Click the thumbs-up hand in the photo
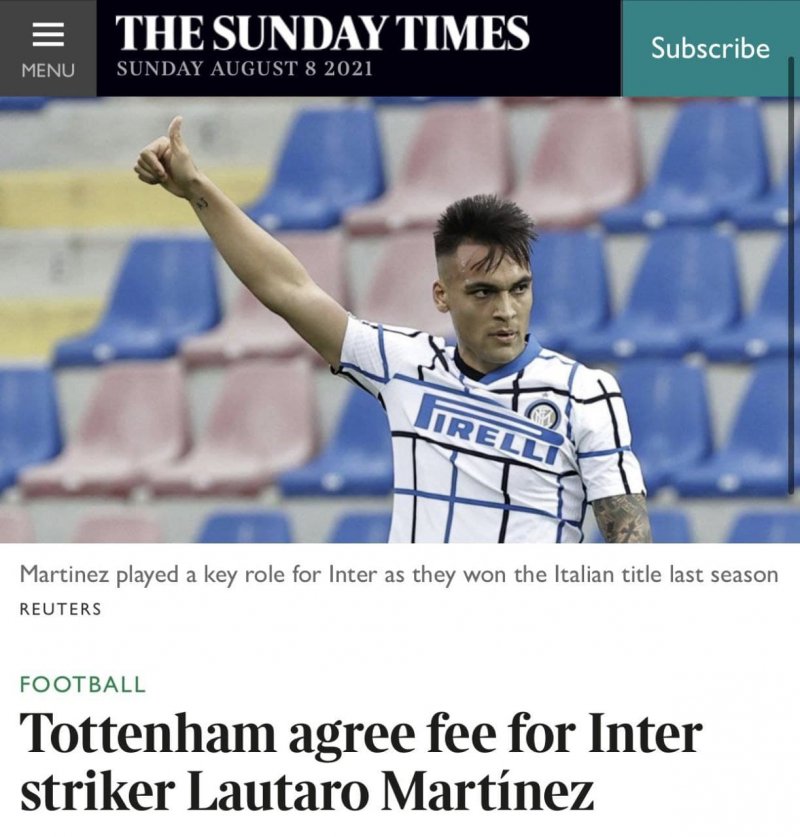The width and height of the screenshot is (800, 837). [x=165, y=153]
